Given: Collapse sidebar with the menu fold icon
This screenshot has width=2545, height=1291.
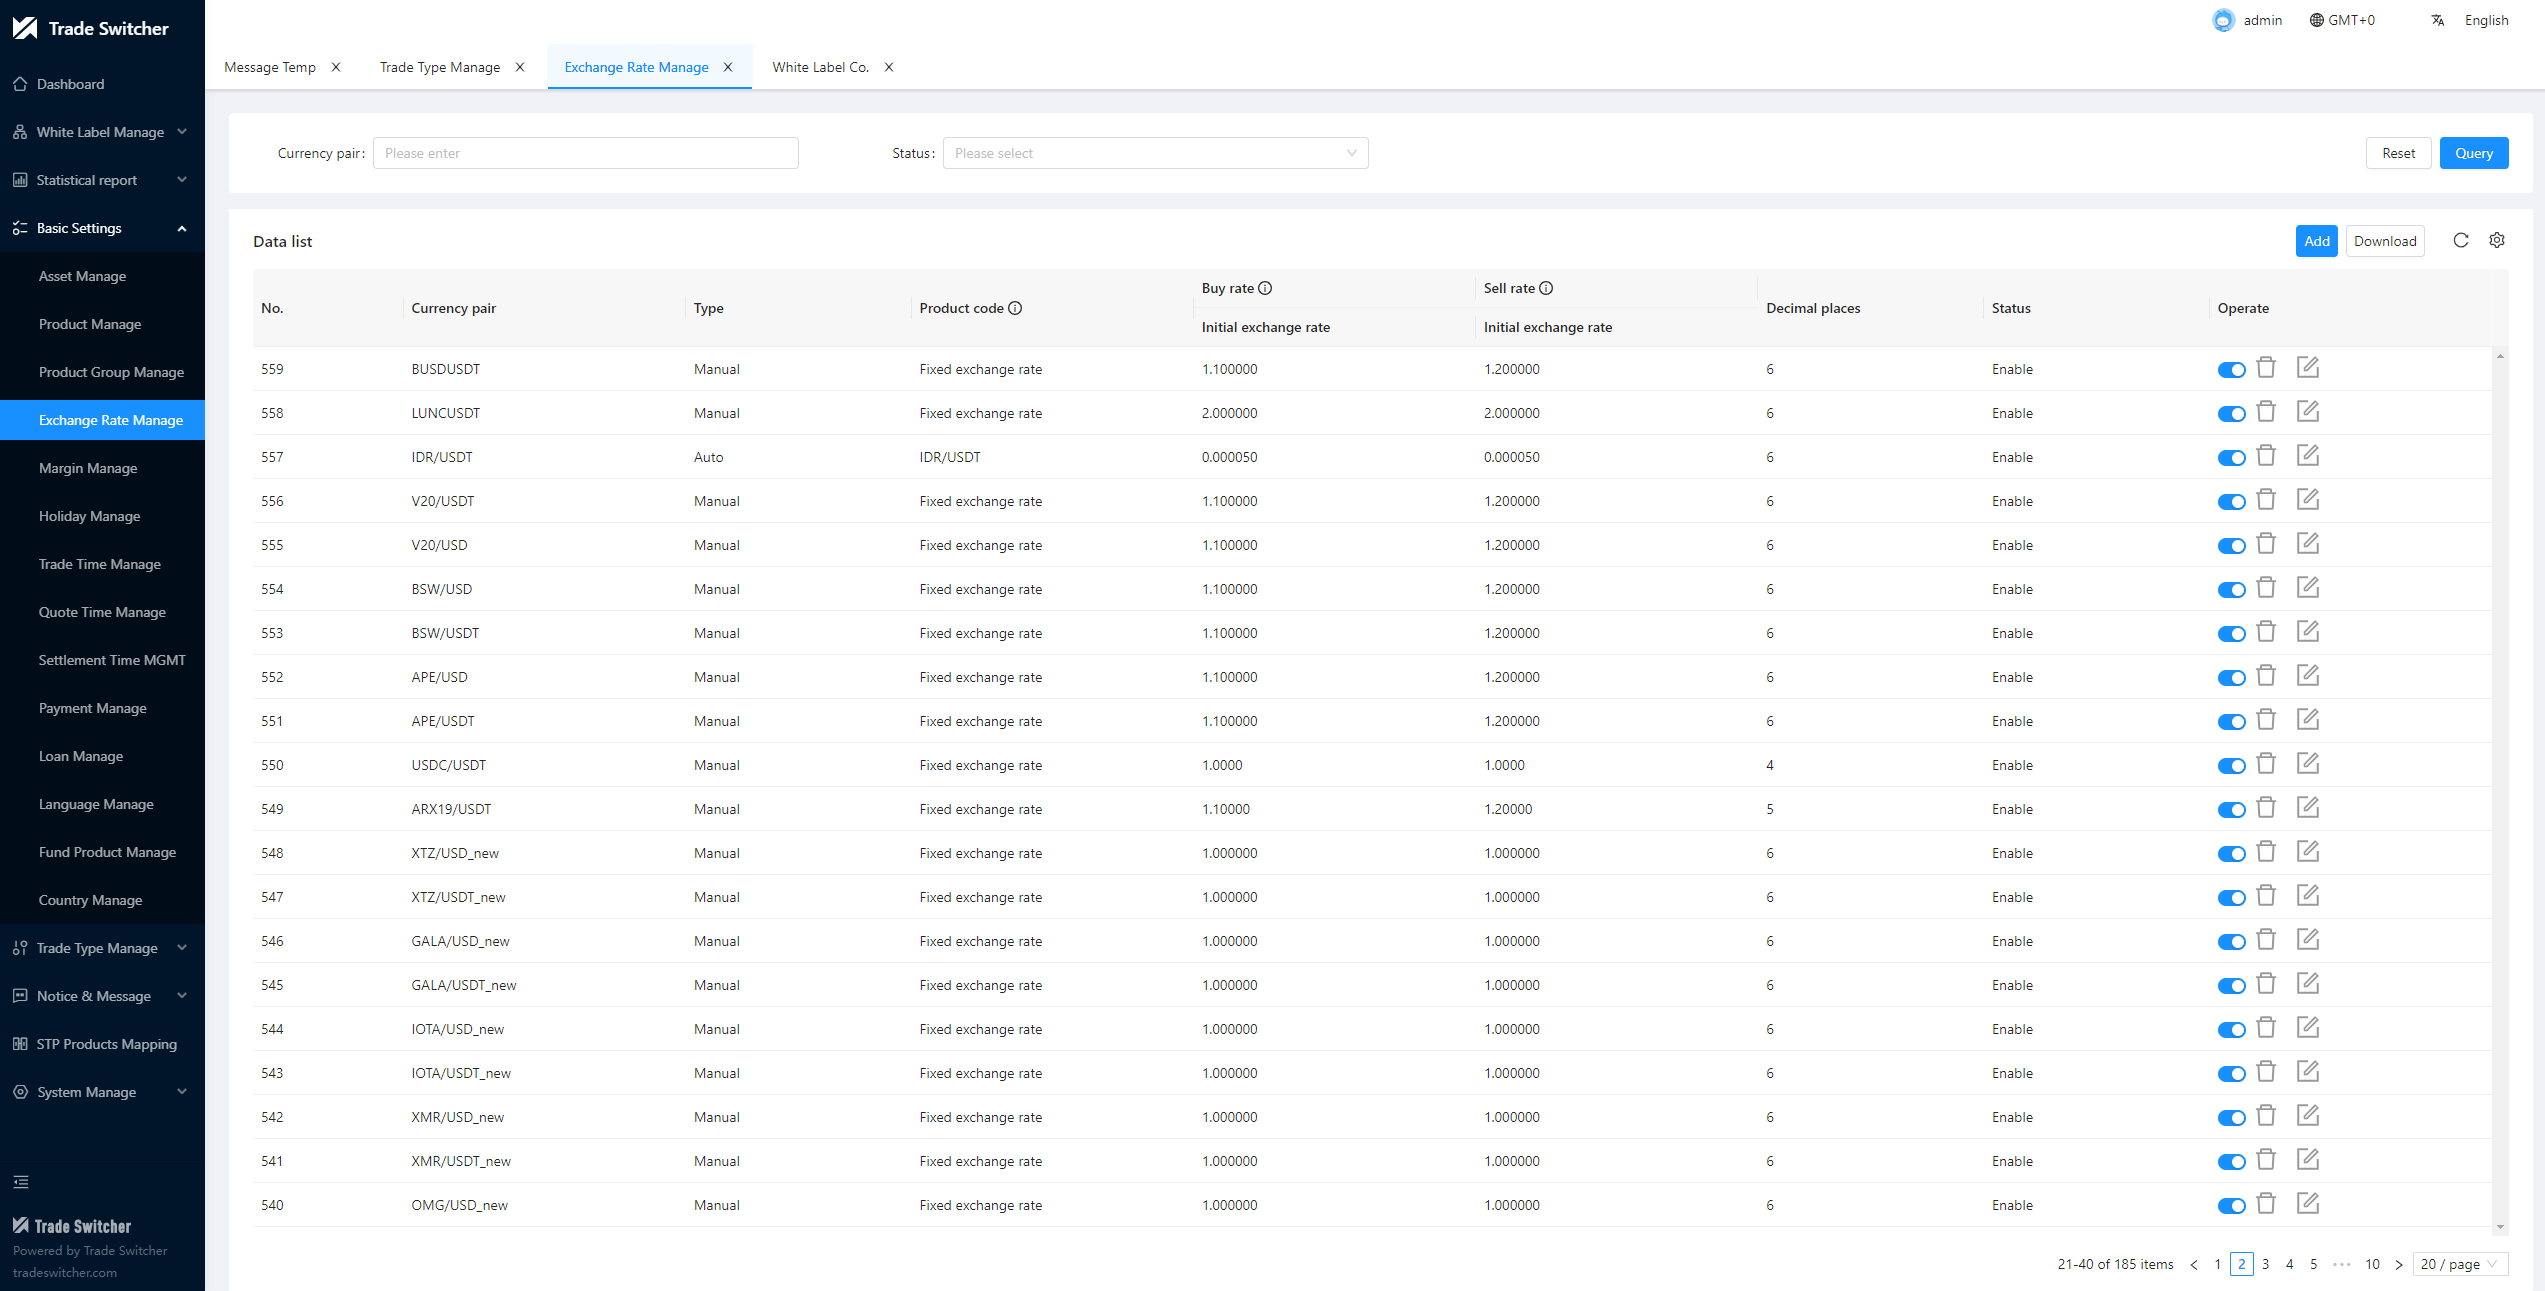Looking at the screenshot, I should pos(21,1182).
